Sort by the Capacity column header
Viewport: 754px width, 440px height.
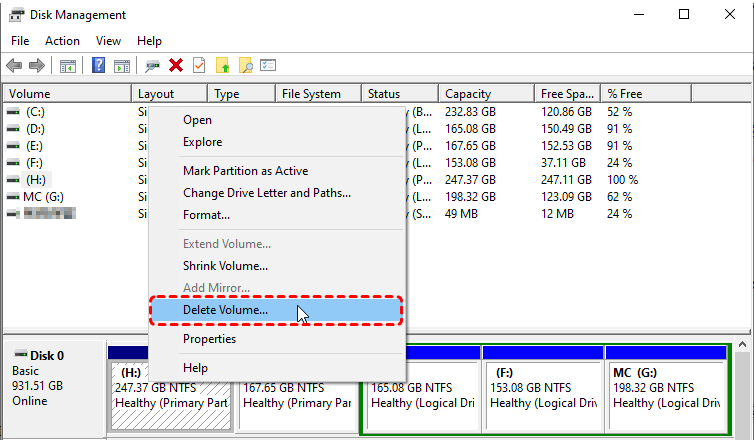[467, 94]
